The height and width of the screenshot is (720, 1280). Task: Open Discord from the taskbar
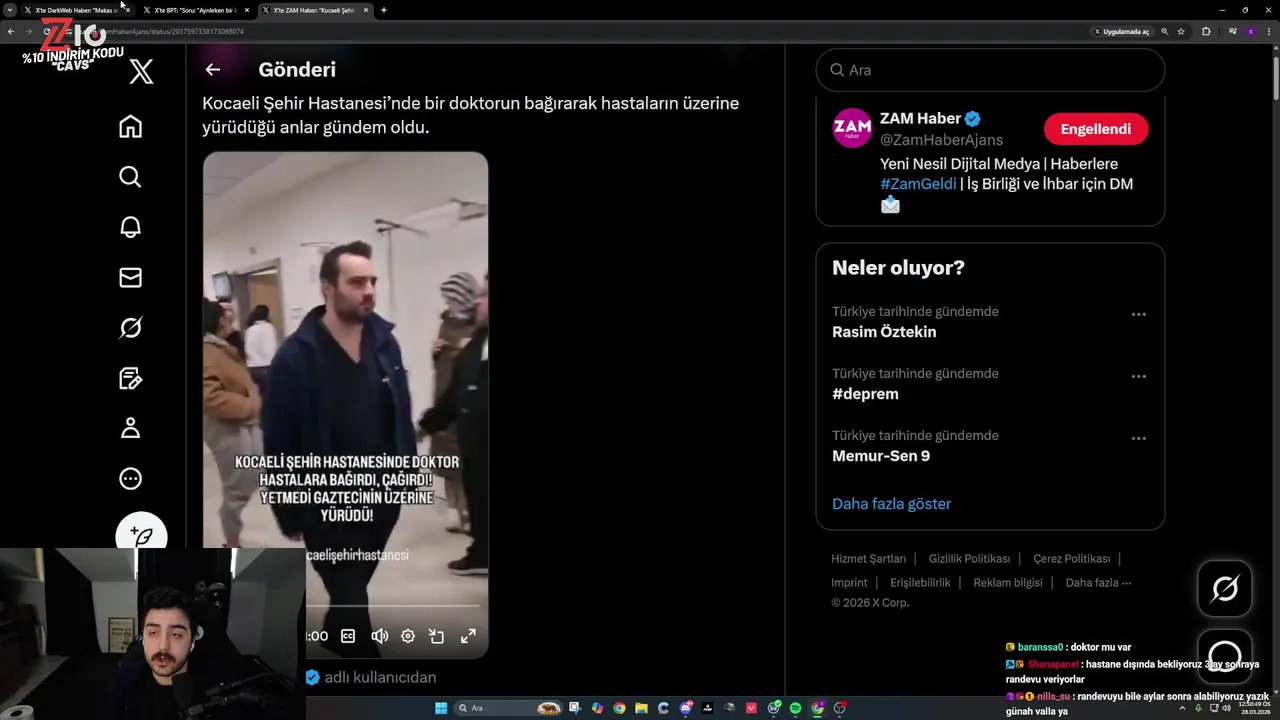tap(685, 708)
